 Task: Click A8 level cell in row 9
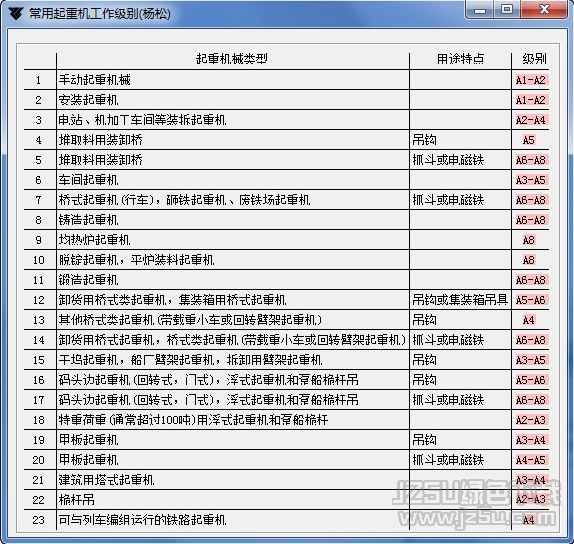tap(529, 240)
